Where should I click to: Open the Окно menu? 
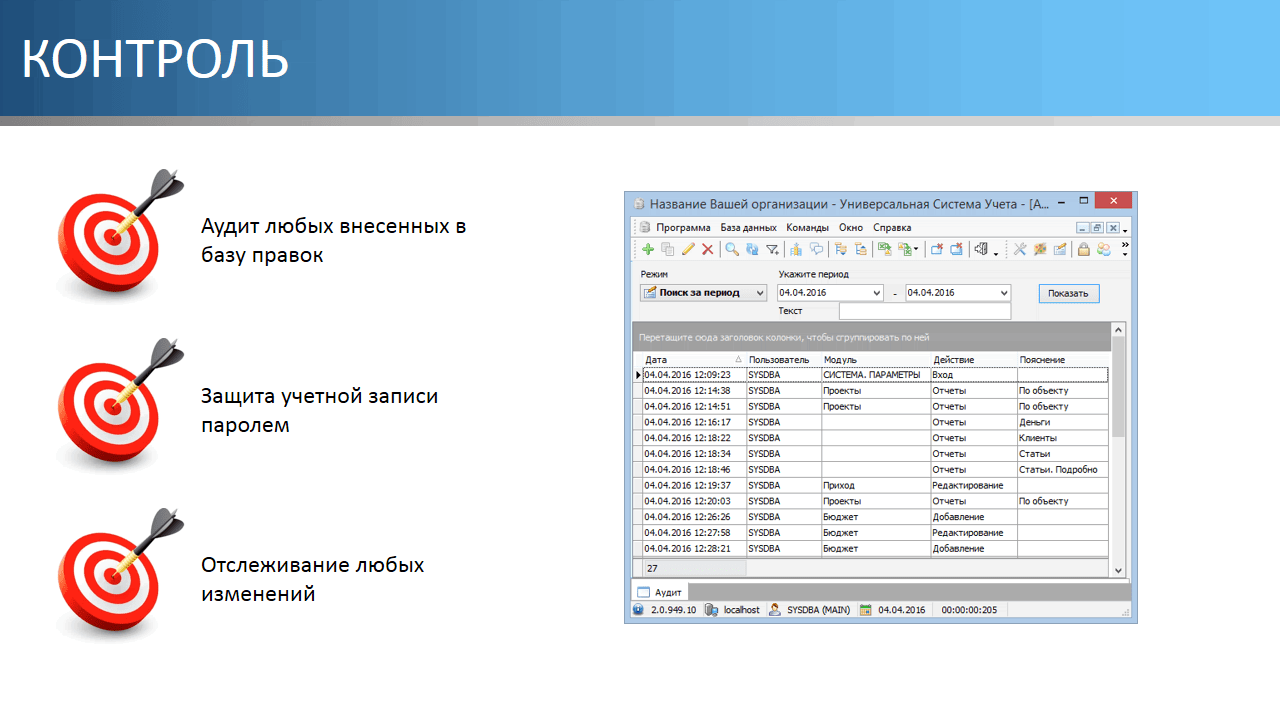851,227
